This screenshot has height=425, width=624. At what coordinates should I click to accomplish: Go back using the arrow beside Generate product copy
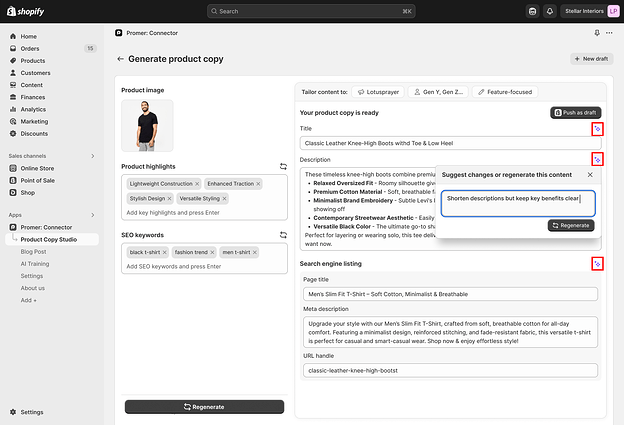click(x=120, y=59)
